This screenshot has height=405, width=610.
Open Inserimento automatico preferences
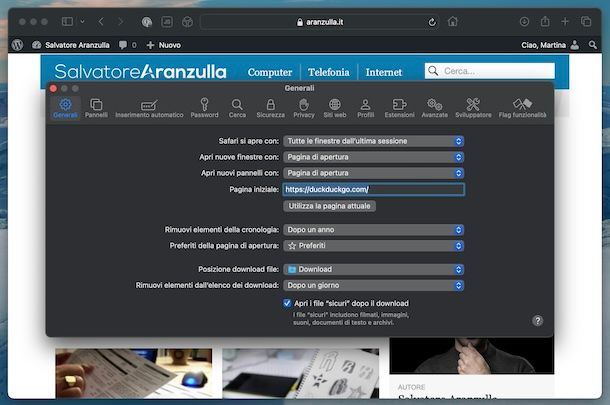(149, 108)
